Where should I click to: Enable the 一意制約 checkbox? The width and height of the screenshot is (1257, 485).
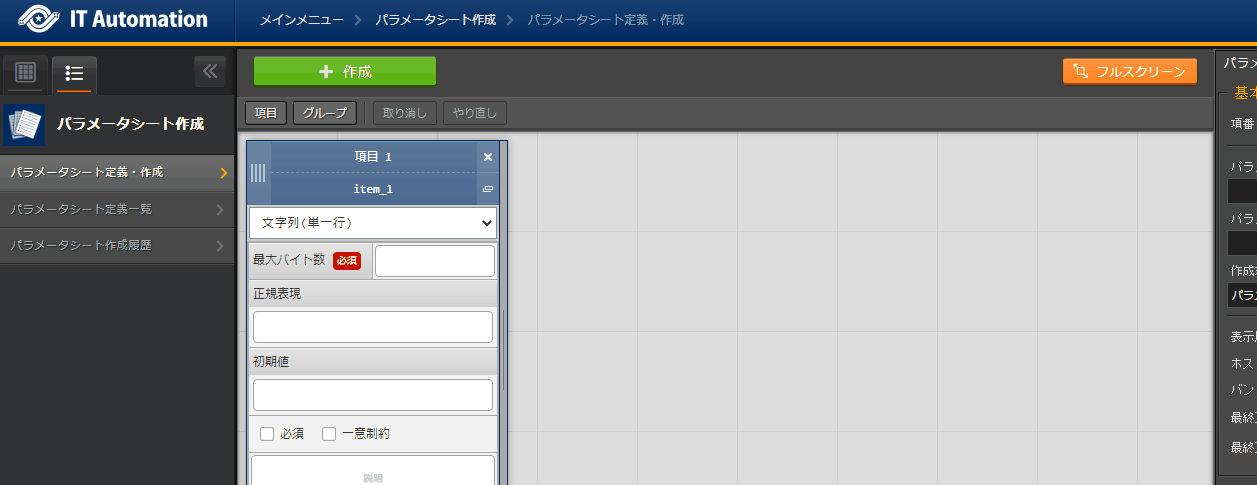pos(329,434)
